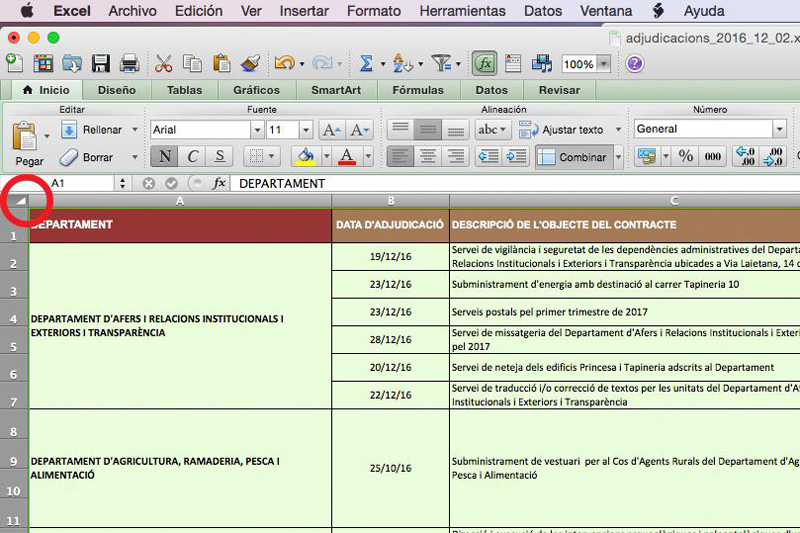800x533 pixels.
Task: Open the font size 11 dropdown
Action: (x=306, y=130)
